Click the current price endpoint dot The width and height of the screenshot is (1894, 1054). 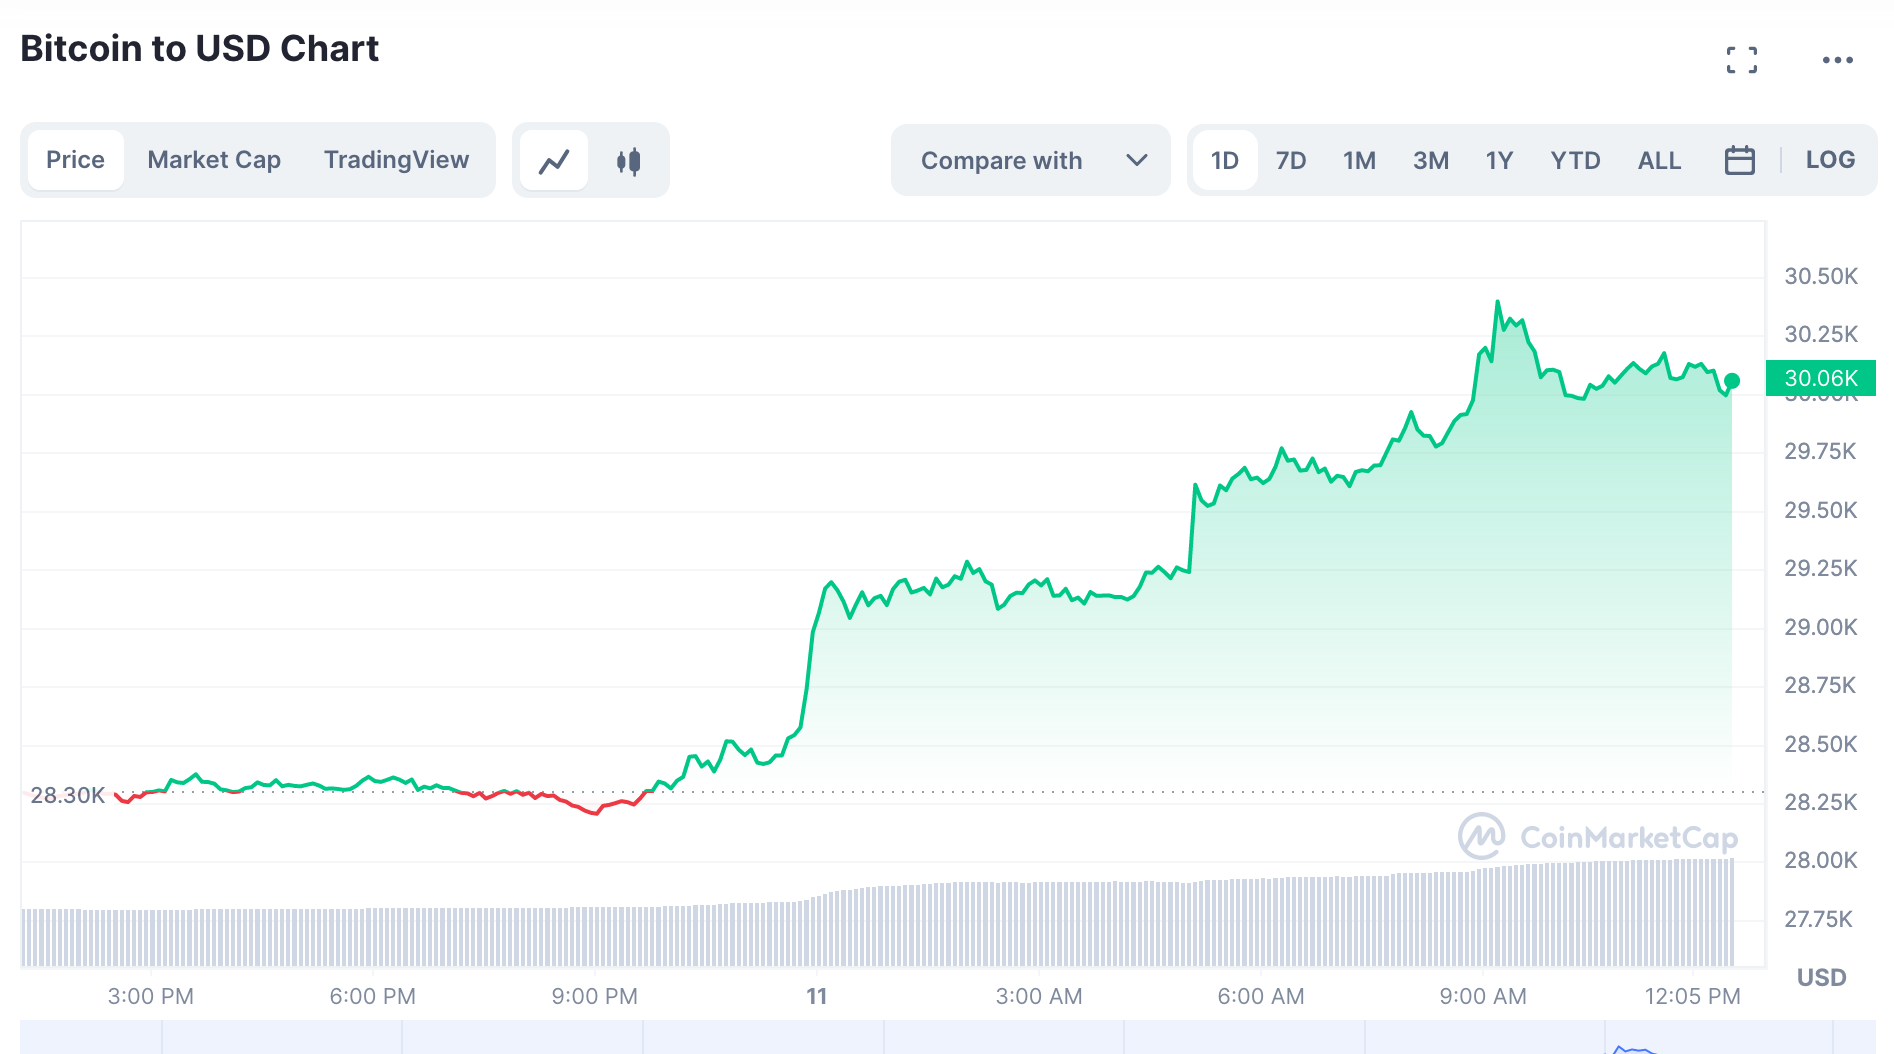coord(1732,381)
